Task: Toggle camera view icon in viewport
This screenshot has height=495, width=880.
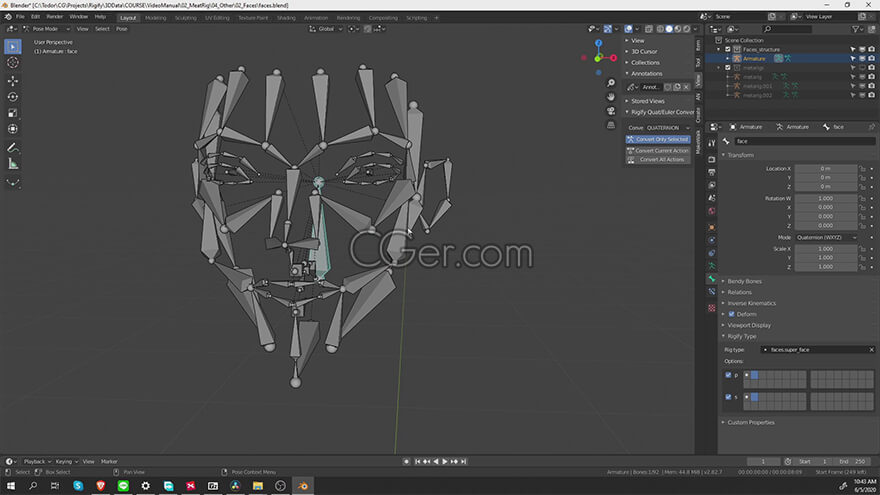Action: click(611, 111)
